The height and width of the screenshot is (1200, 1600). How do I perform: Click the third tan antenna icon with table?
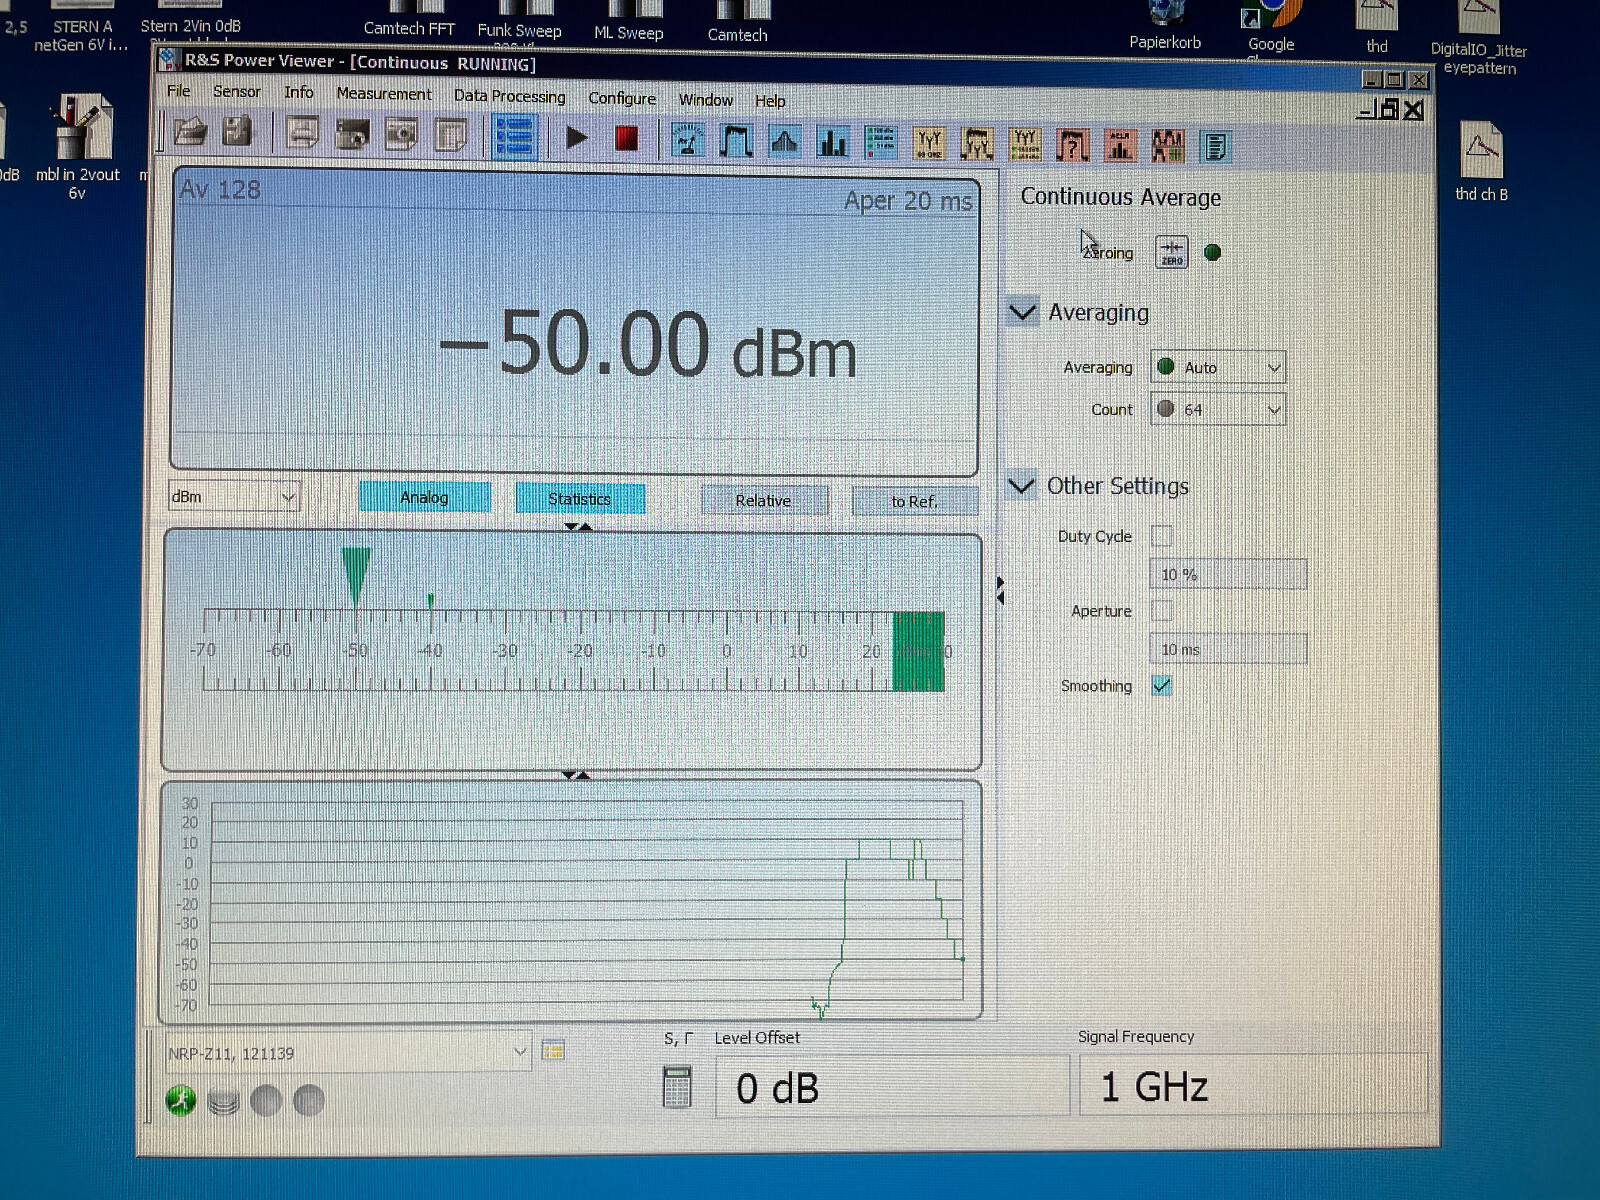tap(1025, 146)
